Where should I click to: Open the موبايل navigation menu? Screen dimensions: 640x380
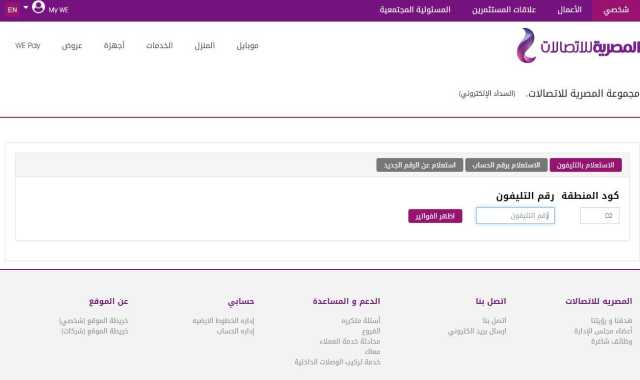tap(247, 46)
